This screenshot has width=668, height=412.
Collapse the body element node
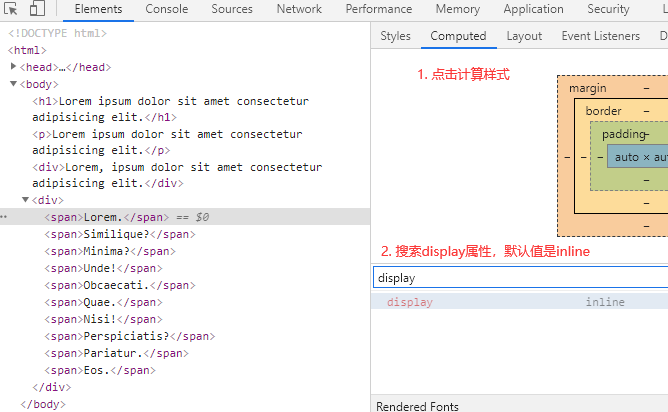(x=13, y=84)
